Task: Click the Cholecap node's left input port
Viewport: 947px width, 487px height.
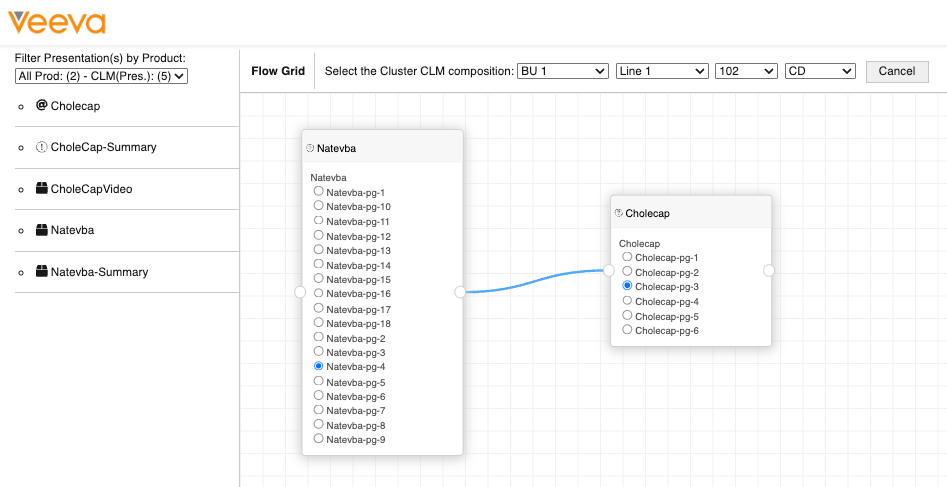Action: 609,270
